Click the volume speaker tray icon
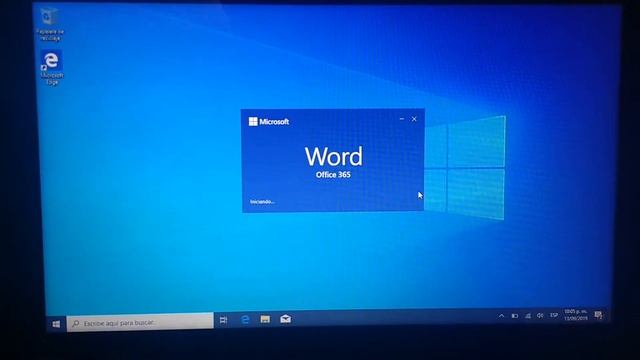The height and width of the screenshot is (360, 640). pos(540,316)
